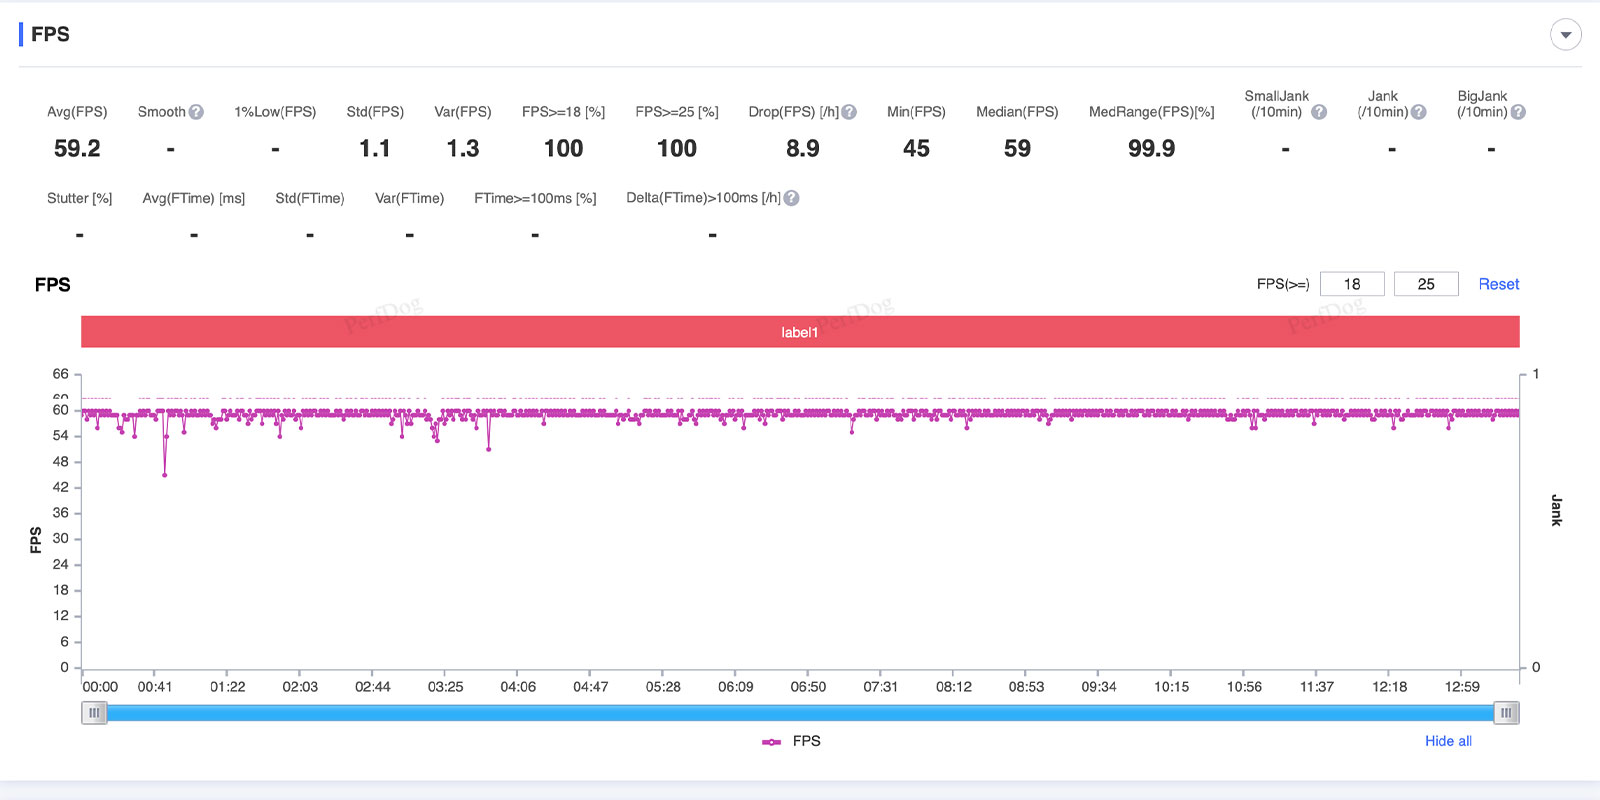This screenshot has width=1600, height=800.
Task: Click the Jank (/10min) help icon
Action: point(1418,112)
